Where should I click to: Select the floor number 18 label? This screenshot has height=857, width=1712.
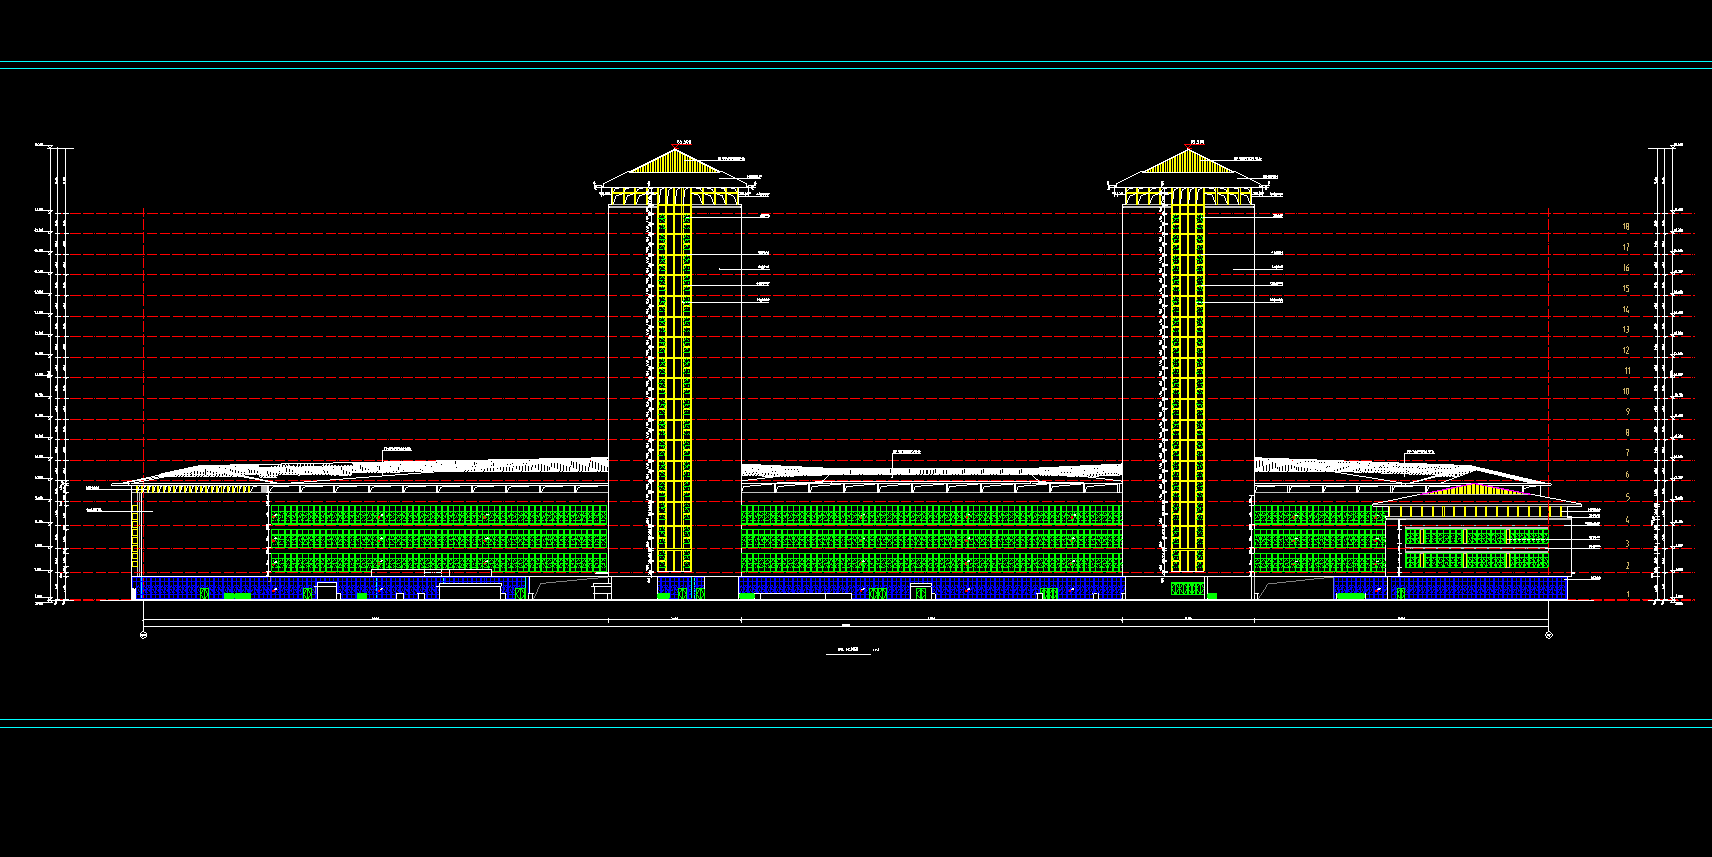click(1626, 227)
